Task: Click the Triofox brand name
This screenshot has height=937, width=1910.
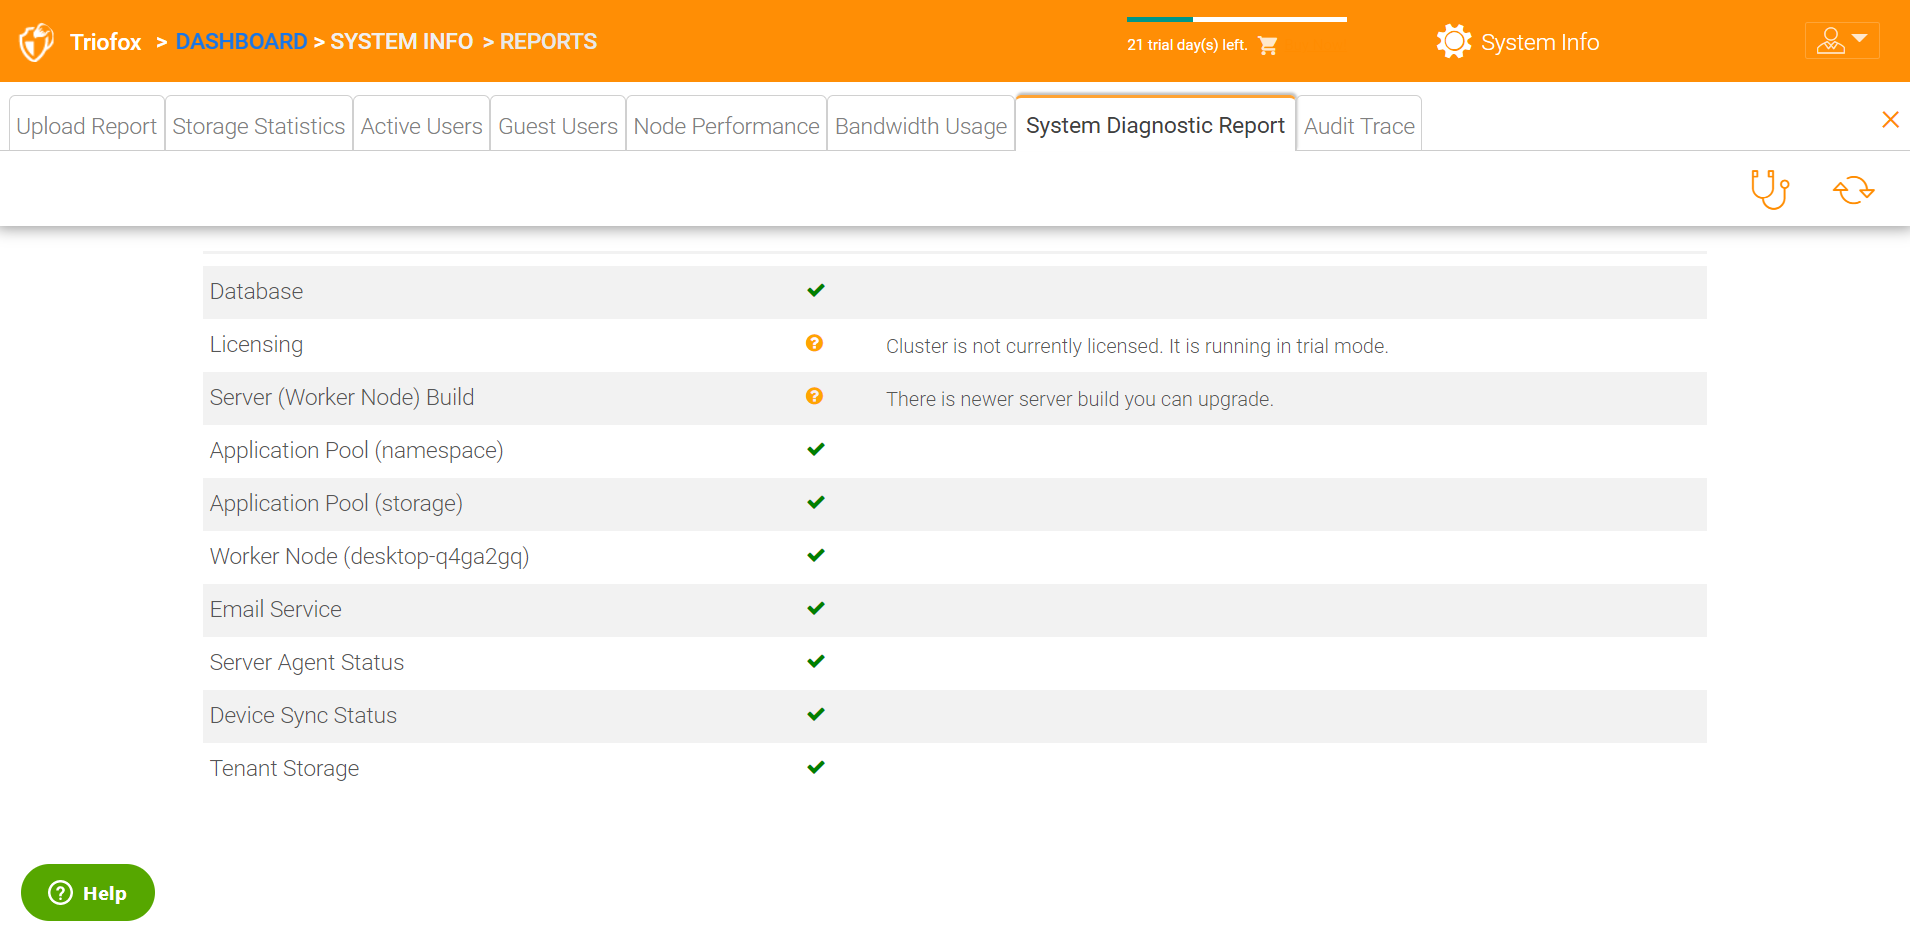Action: (106, 42)
